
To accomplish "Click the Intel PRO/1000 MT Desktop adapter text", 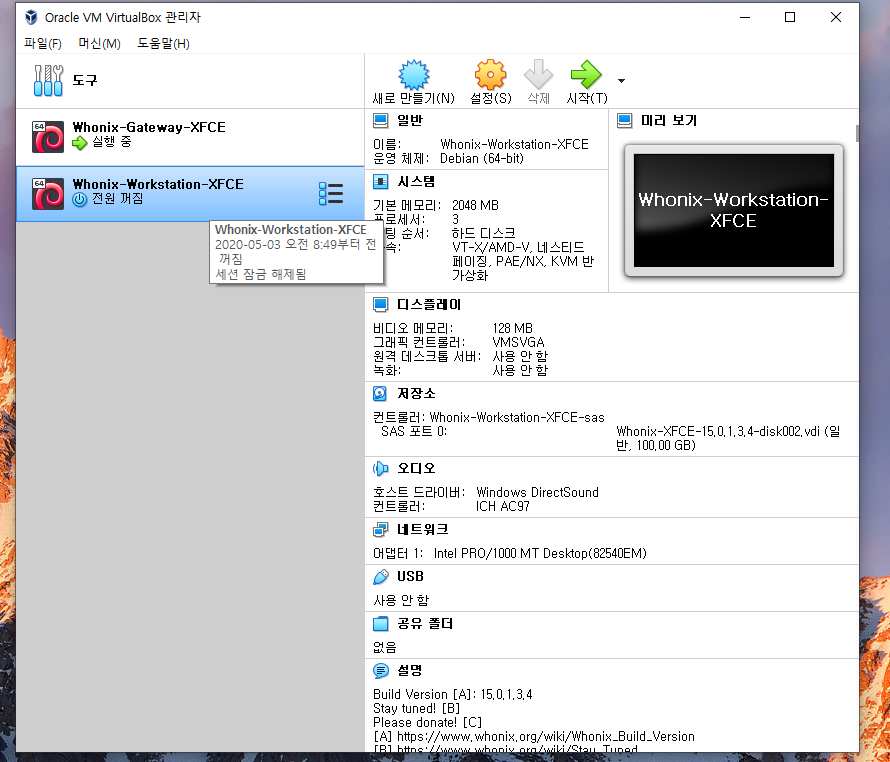I will click(x=540, y=553).
